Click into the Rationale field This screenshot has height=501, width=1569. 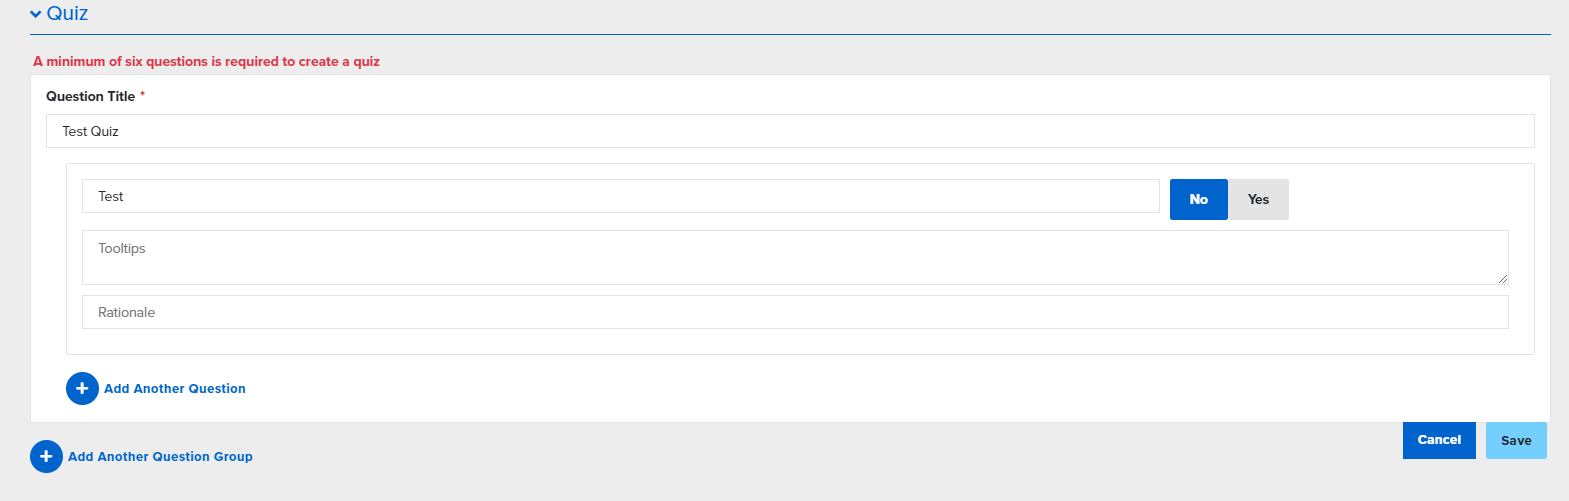click(x=795, y=312)
